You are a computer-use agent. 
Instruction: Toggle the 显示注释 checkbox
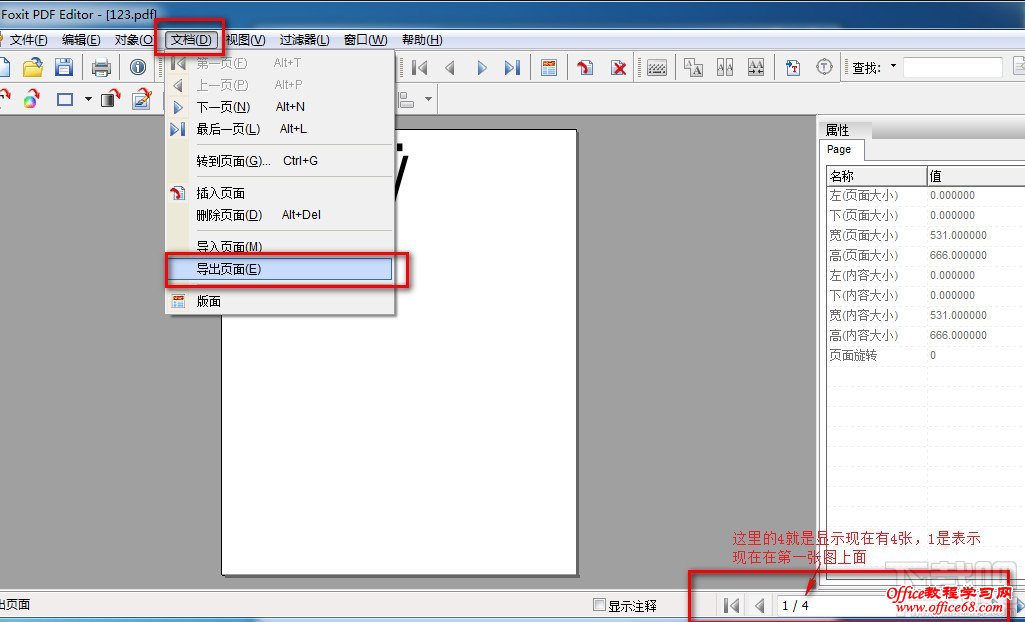pos(598,604)
